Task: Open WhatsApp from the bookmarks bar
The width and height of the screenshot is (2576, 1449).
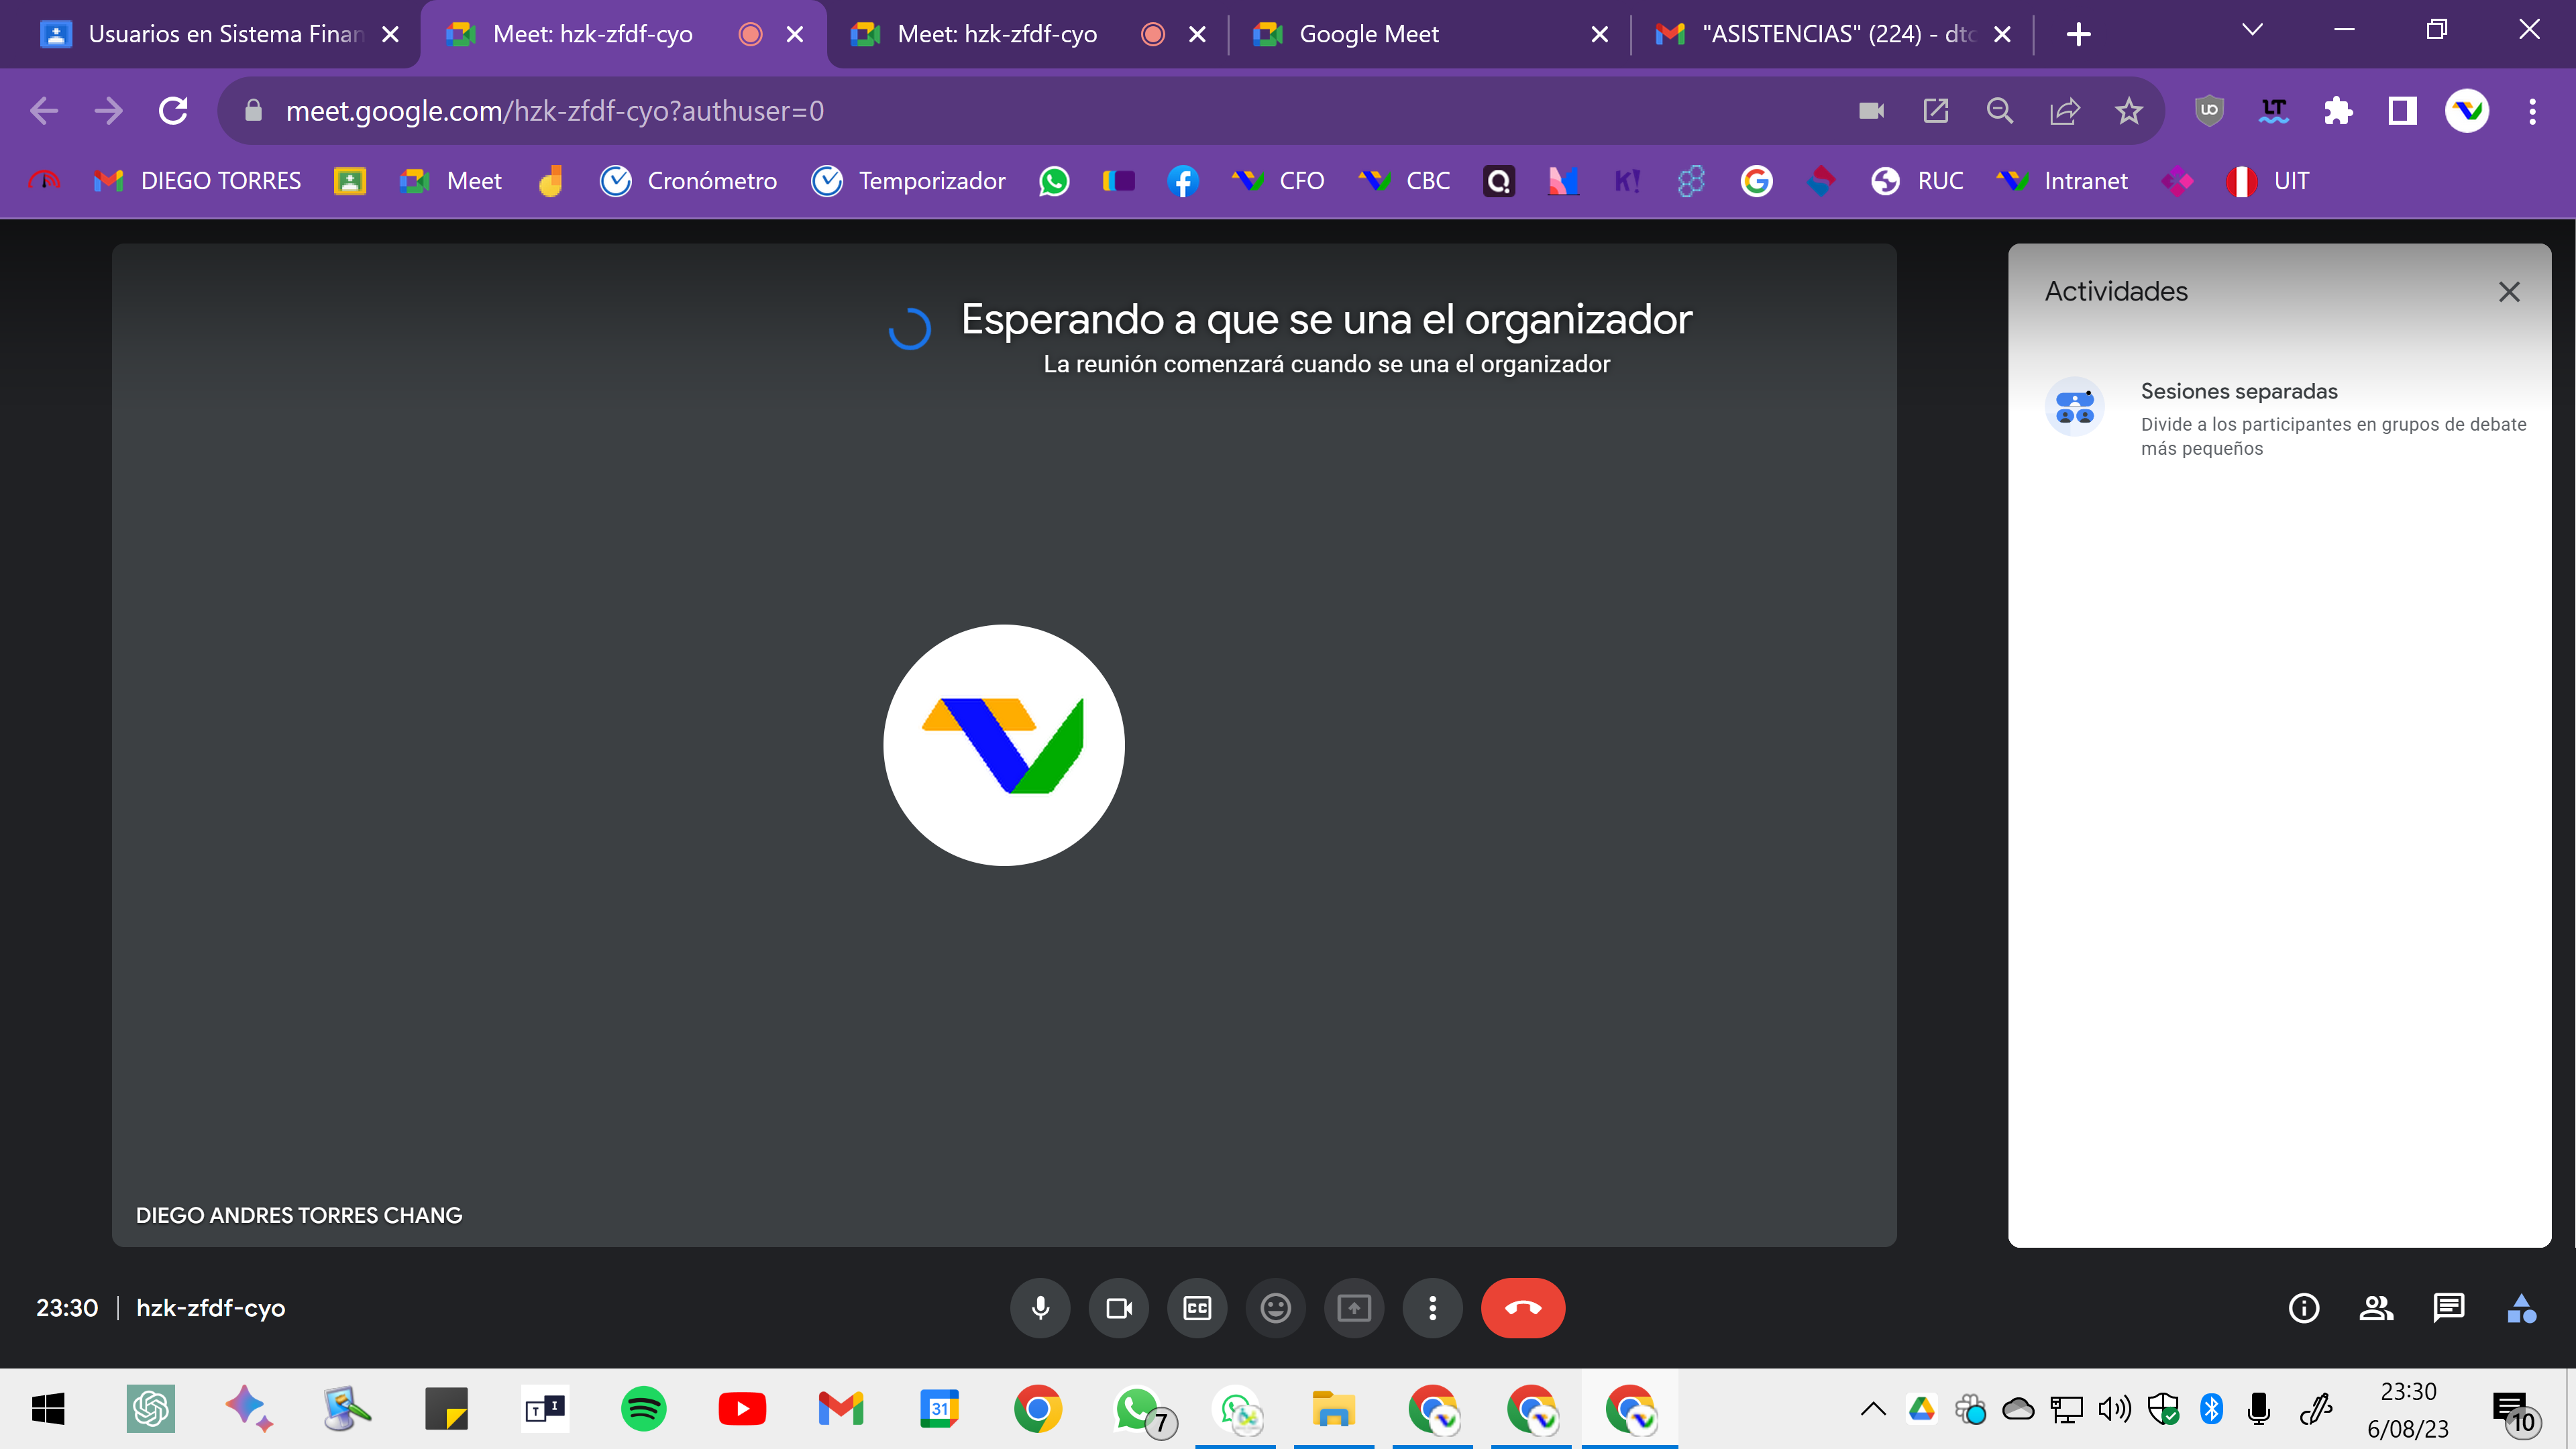Action: 1053,181
